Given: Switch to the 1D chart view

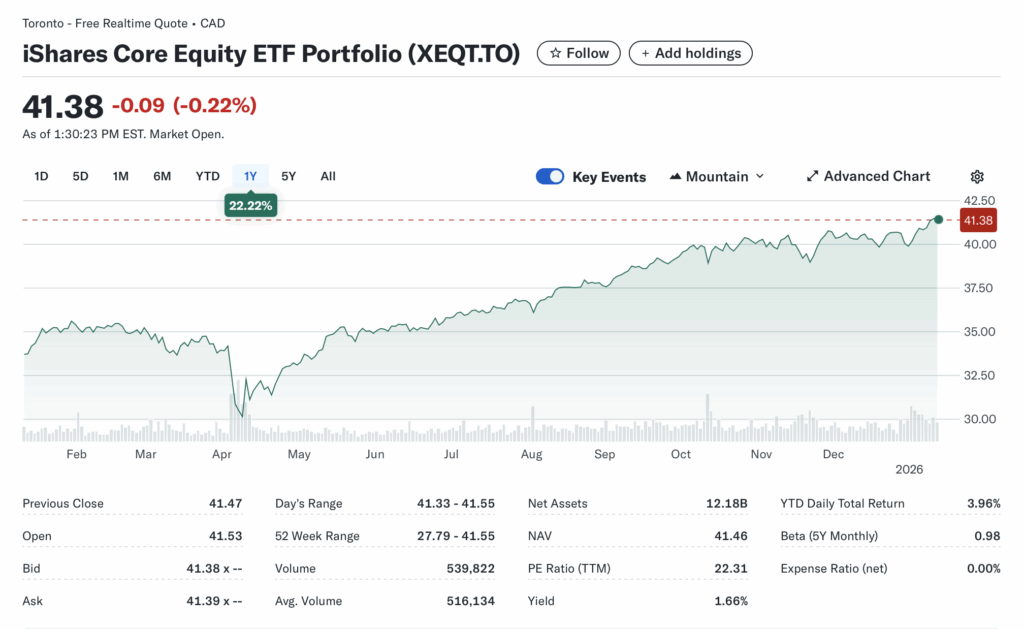Looking at the screenshot, I should coord(41,176).
